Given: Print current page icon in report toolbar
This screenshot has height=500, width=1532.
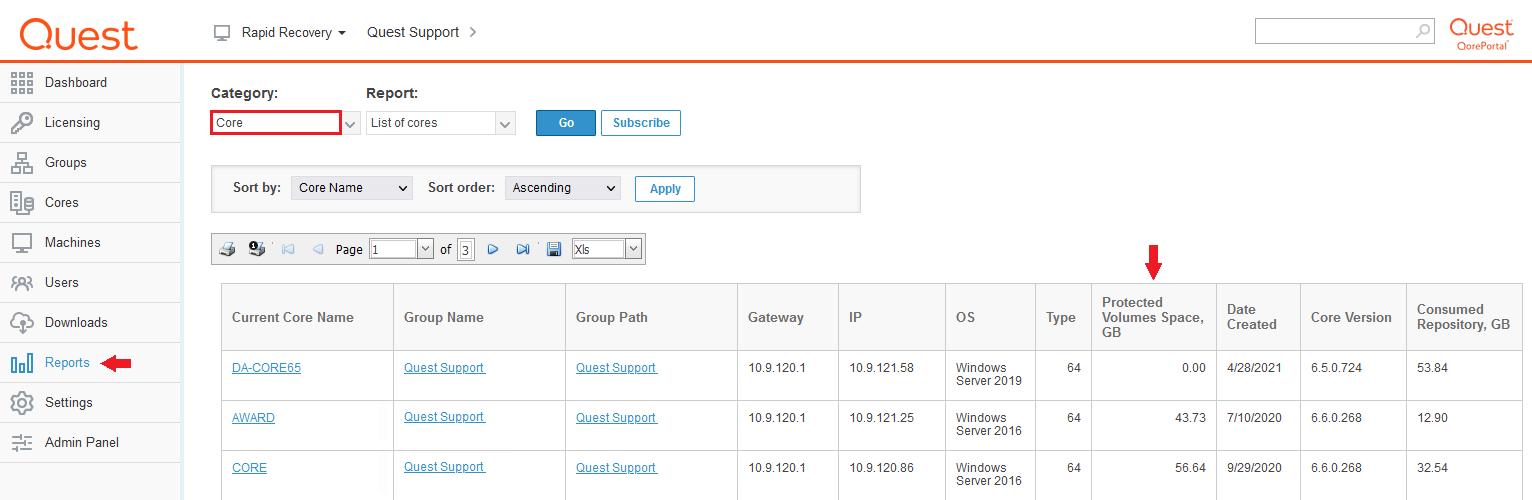Looking at the screenshot, I should click(x=257, y=249).
